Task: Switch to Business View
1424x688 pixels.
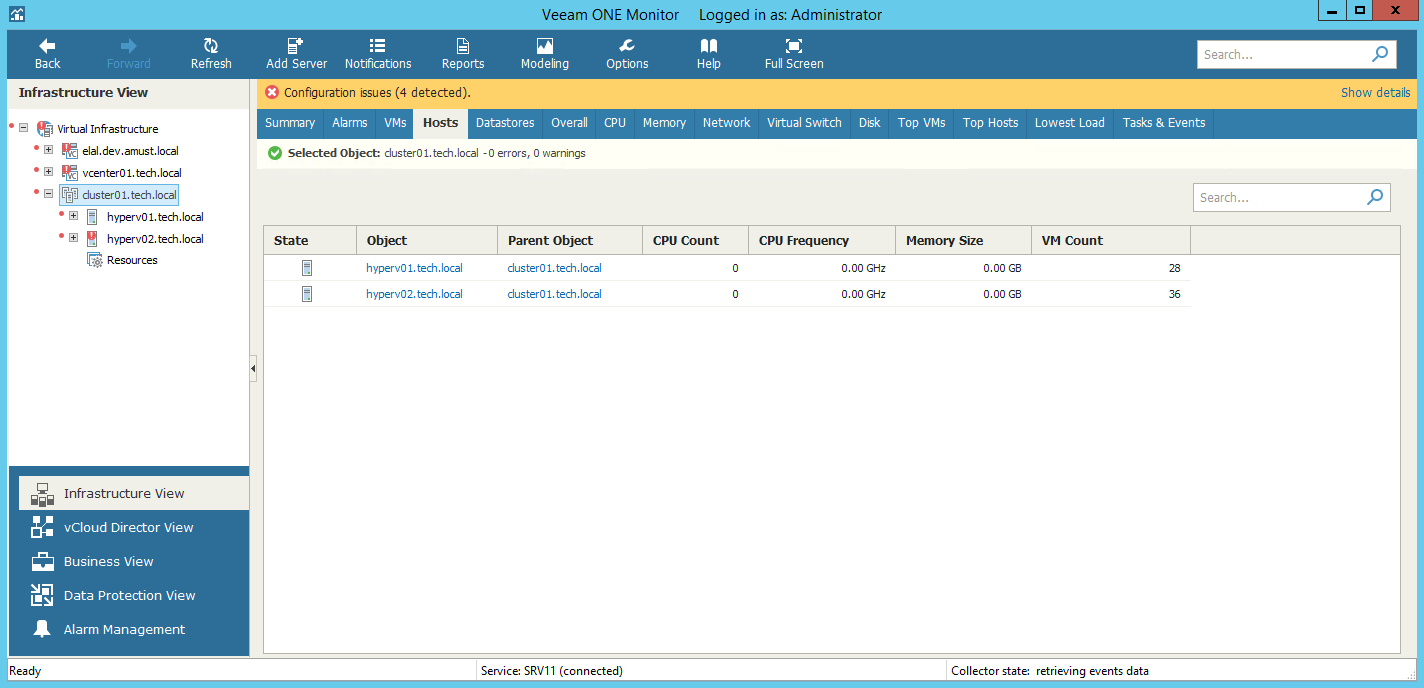Action: [134, 561]
